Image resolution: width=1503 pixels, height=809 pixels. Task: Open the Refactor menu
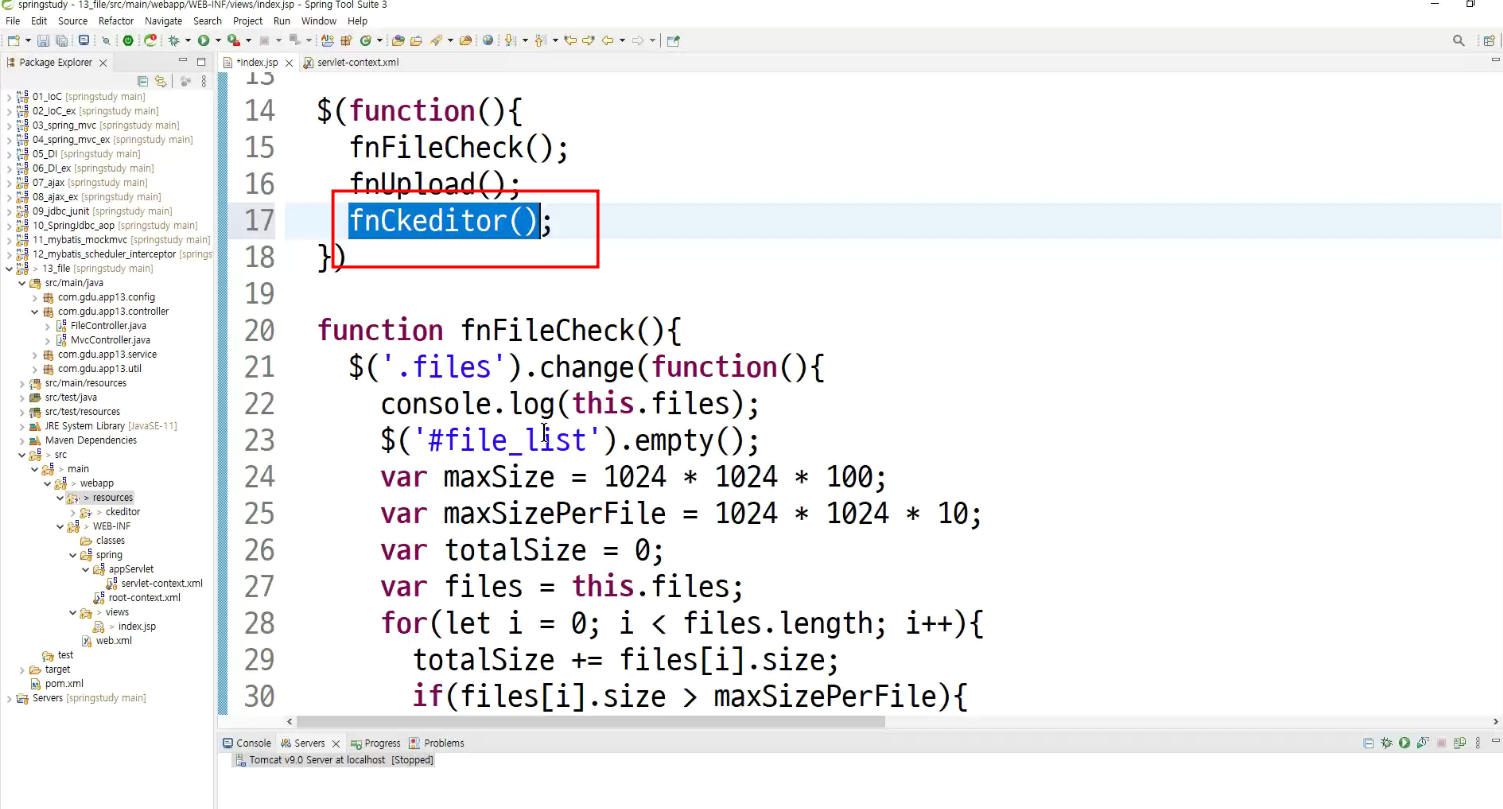116,20
